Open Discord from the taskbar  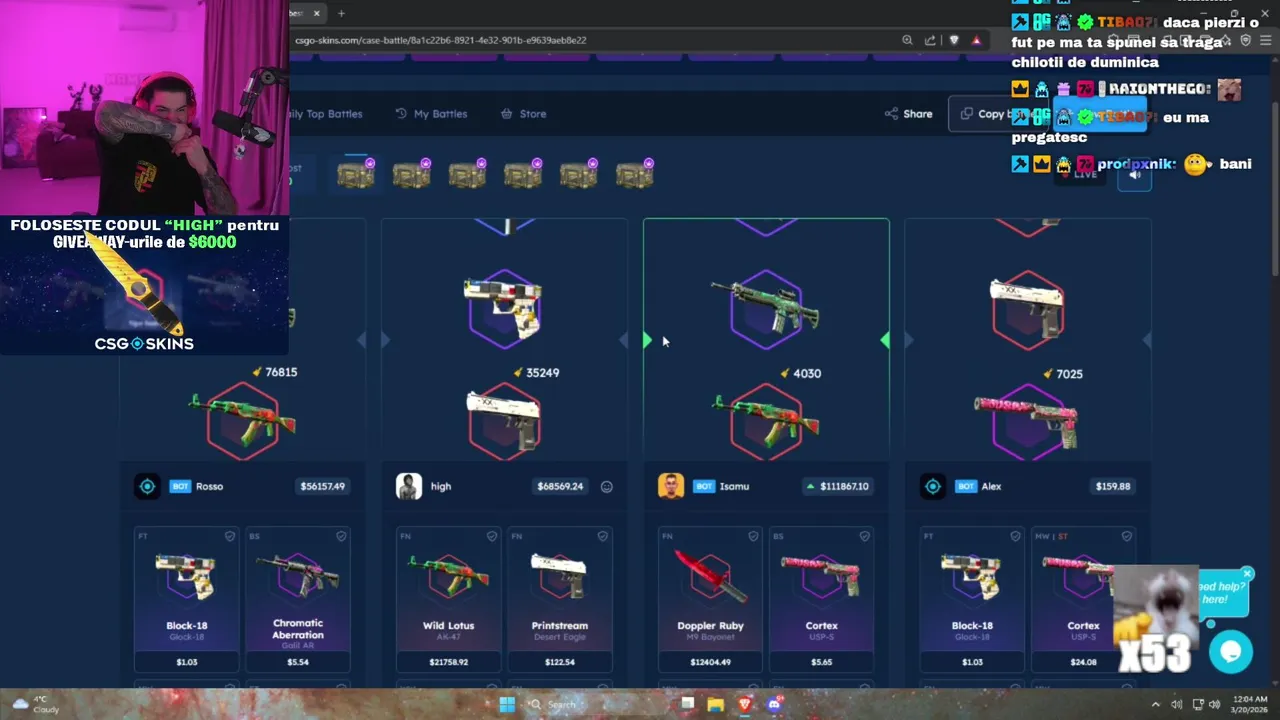pos(773,704)
